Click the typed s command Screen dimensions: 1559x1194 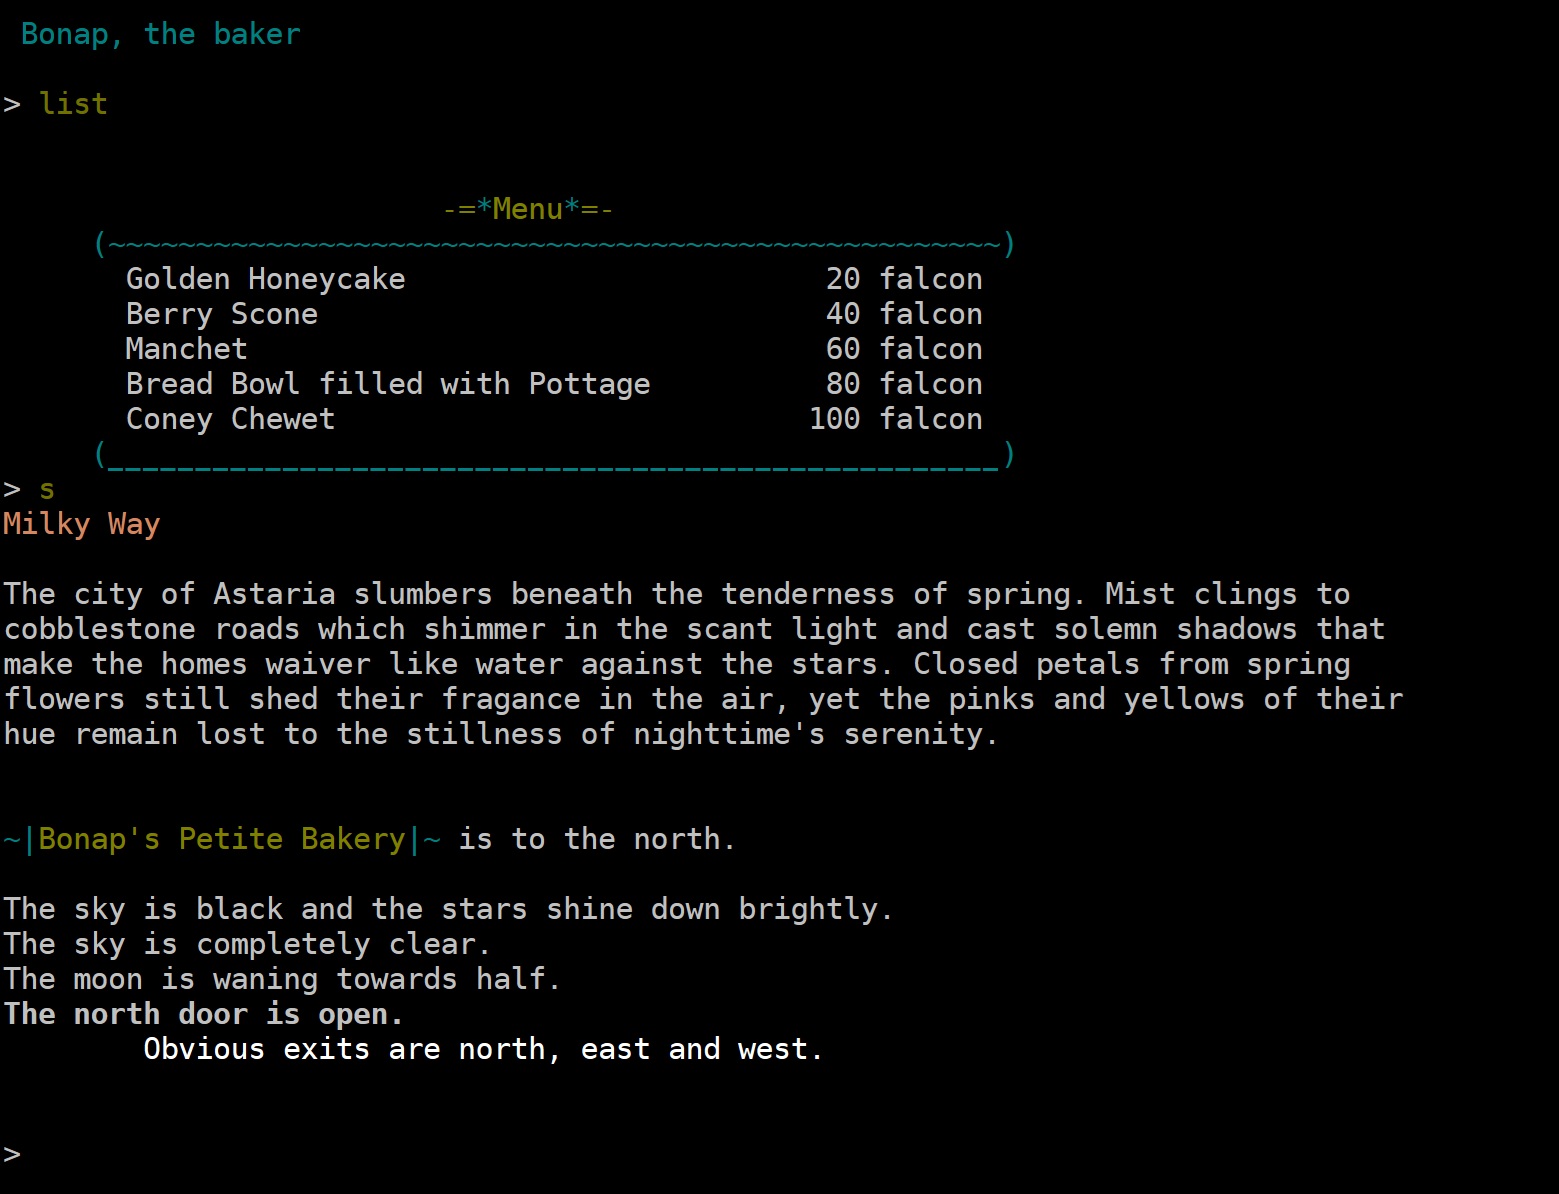tap(47, 490)
